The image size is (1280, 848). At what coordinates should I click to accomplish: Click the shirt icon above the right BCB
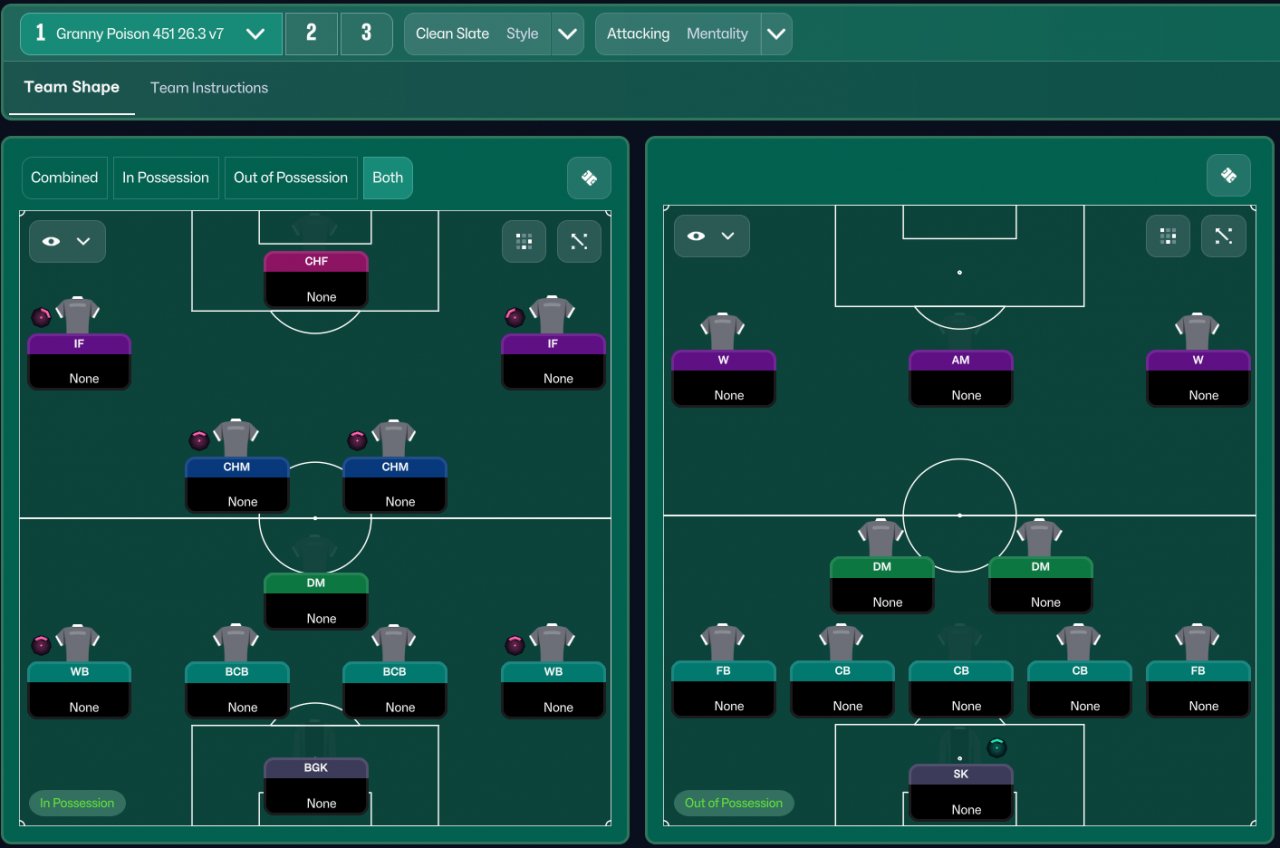pos(394,643)
